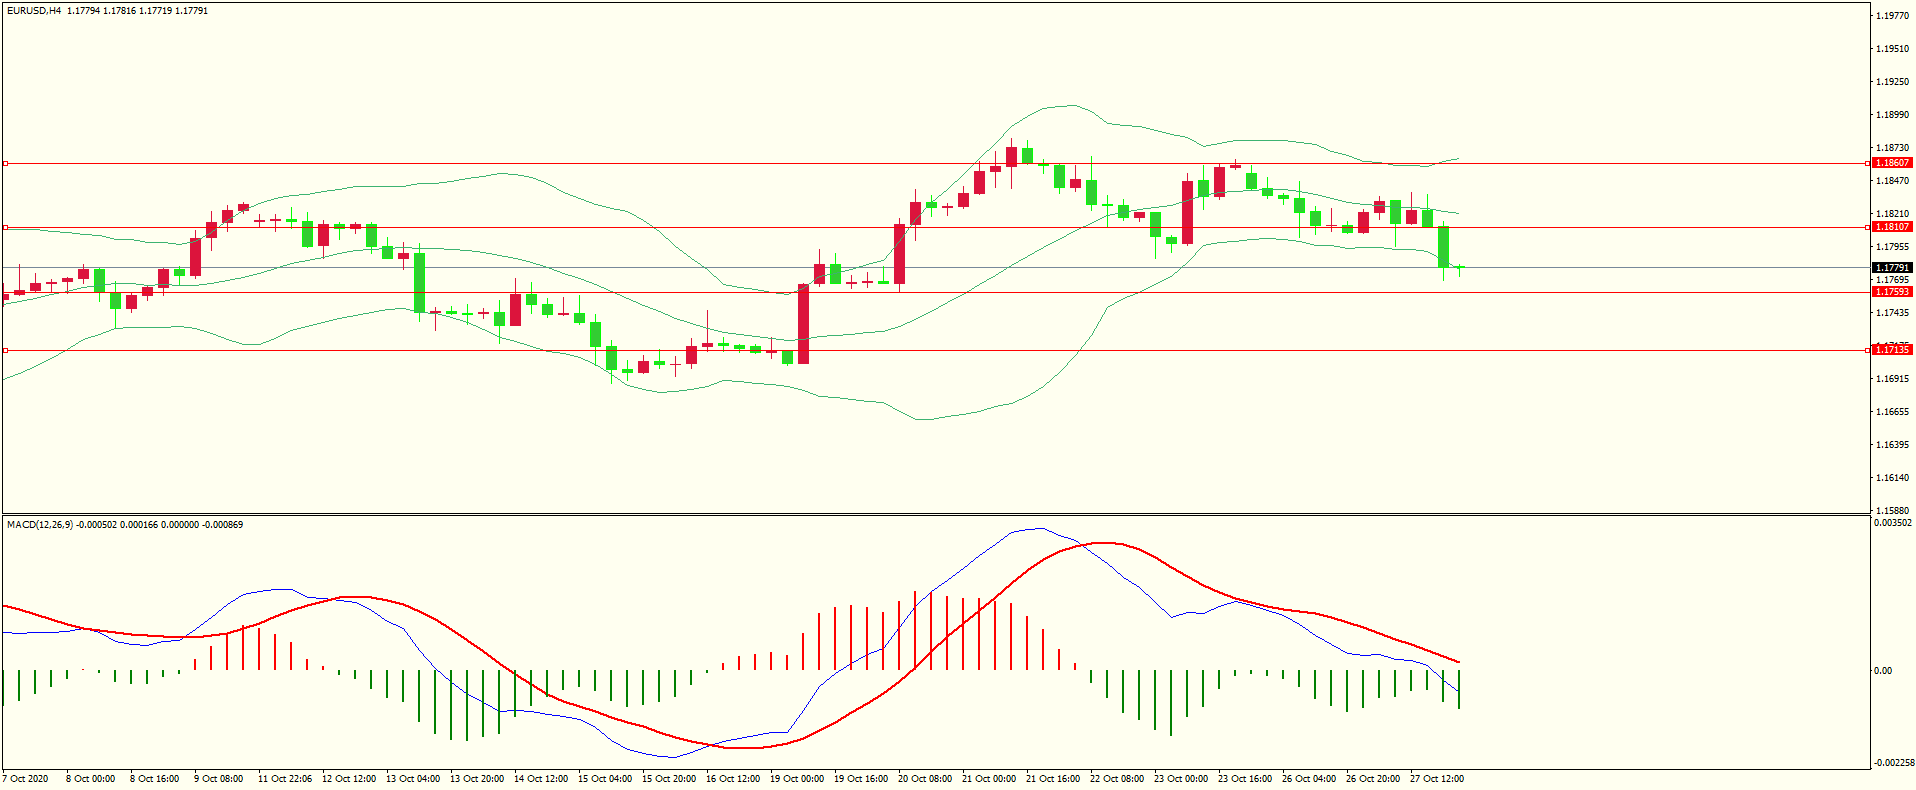
Task: Click the tall green candle at 13 Oct 04:00
Action: click(x=420, y=283)
